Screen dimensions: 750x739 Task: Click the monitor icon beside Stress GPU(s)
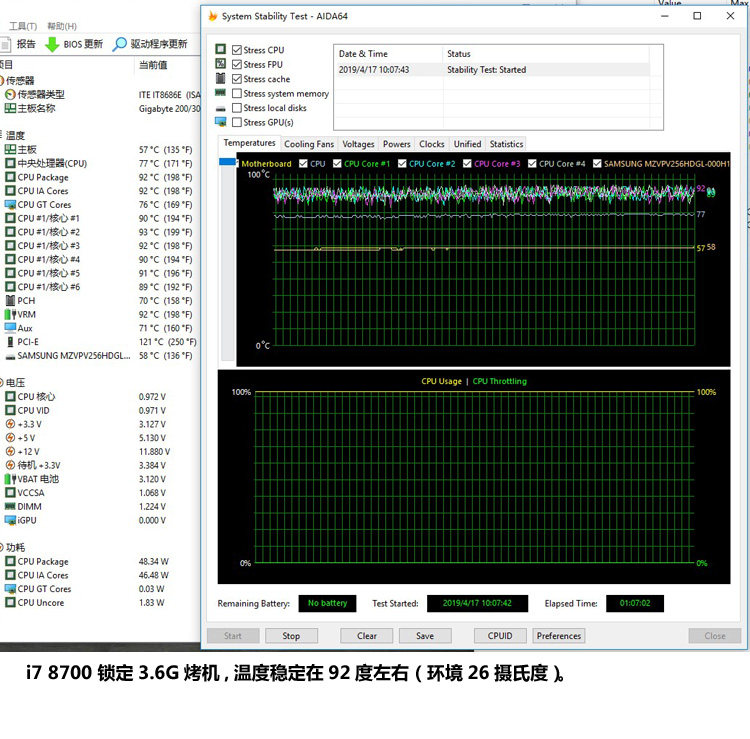pyautogui.click(x=221, y=122)
